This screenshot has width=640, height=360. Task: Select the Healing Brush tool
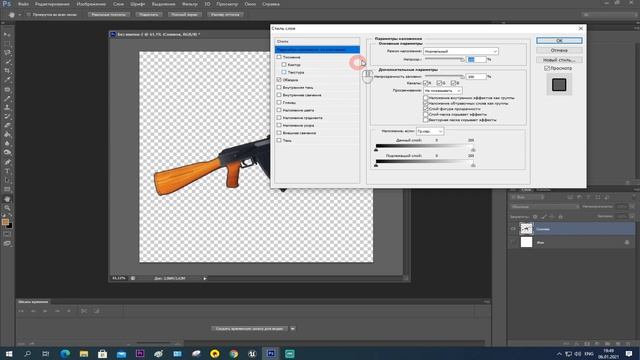(7, 89)
